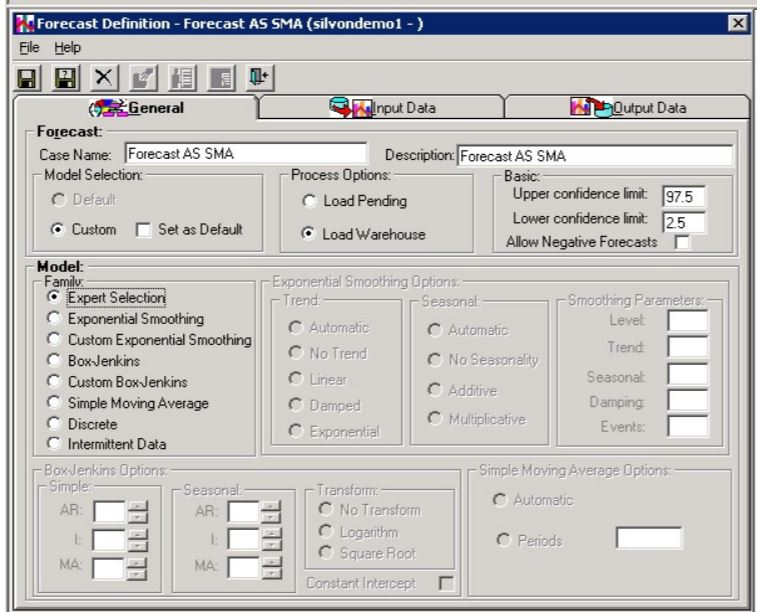Click the Damping smoothing parameter field

tap(688, 400)
